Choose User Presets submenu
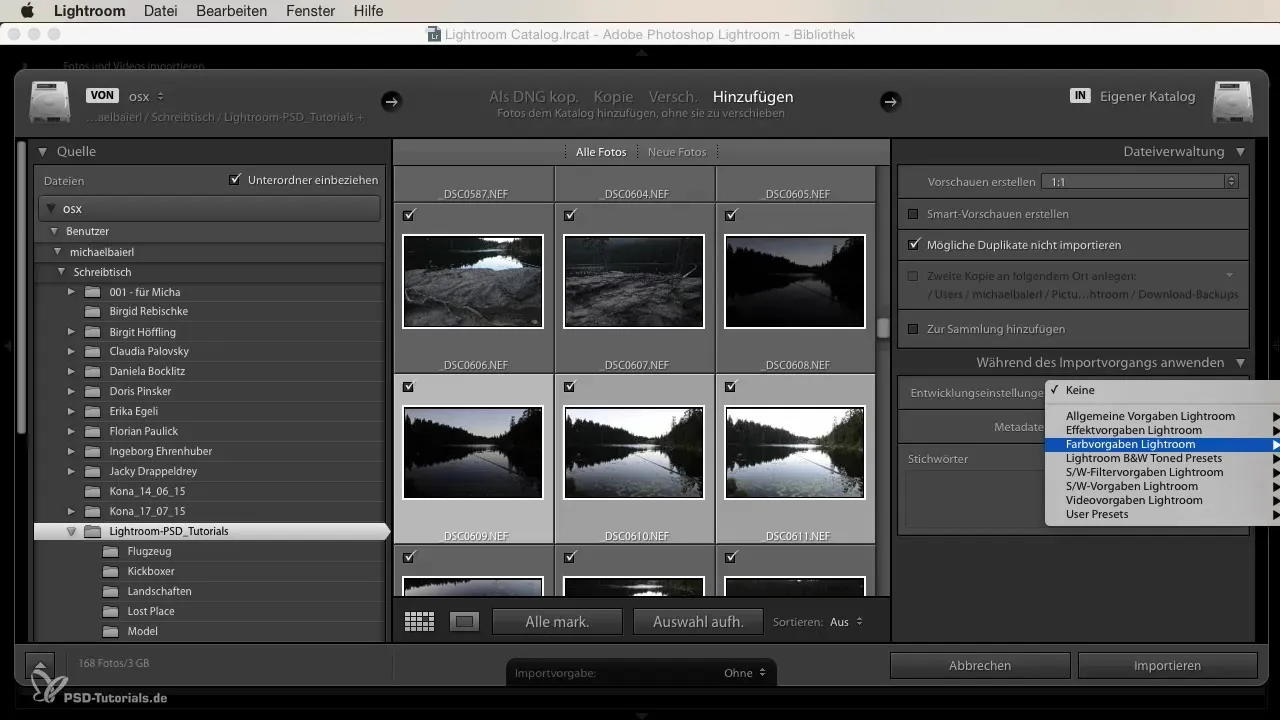This screenshot has height=720, width=1280. (1162, 514)
